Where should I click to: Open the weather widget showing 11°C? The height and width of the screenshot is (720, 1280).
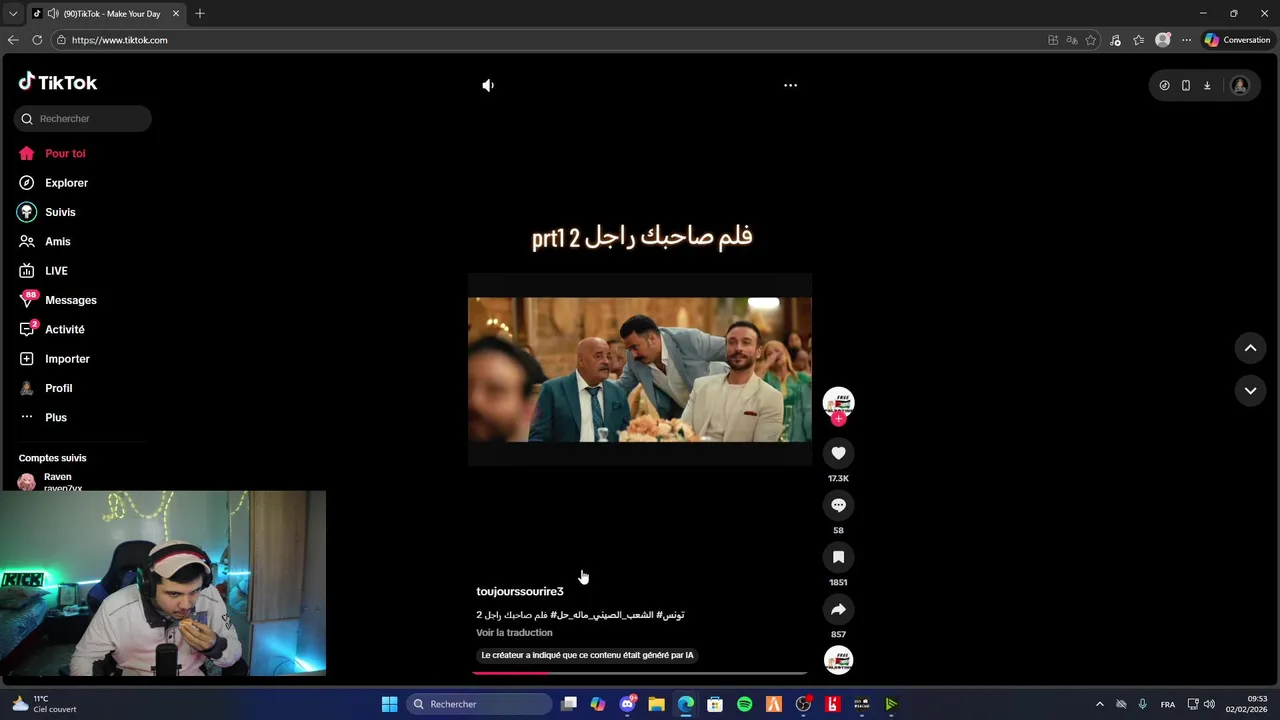[44, 704]
